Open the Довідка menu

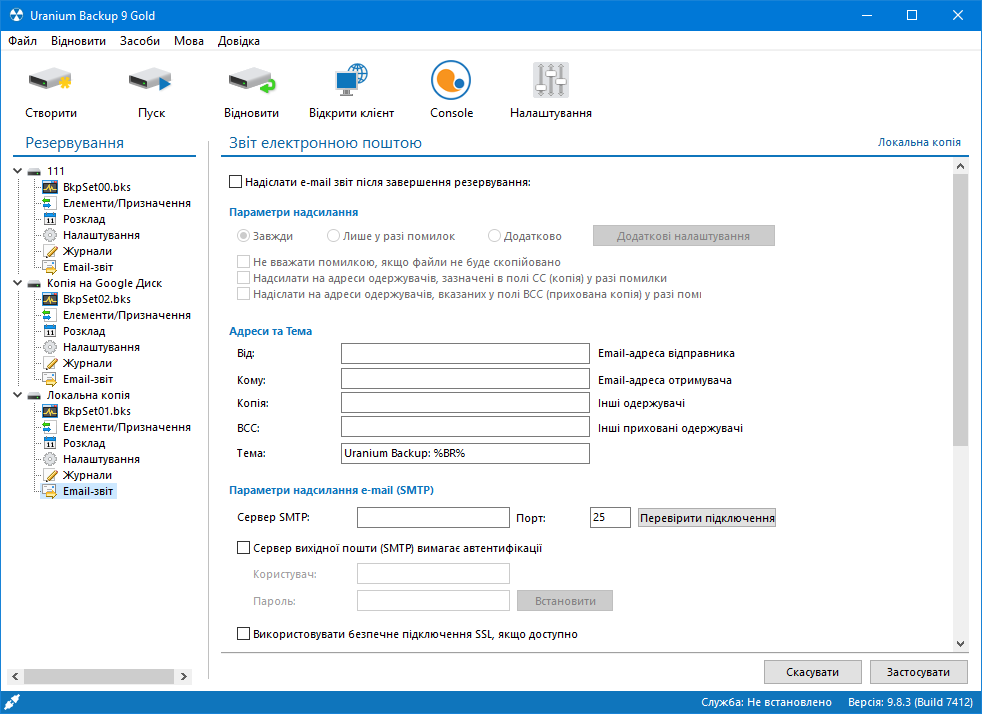(x=239, y=41)
